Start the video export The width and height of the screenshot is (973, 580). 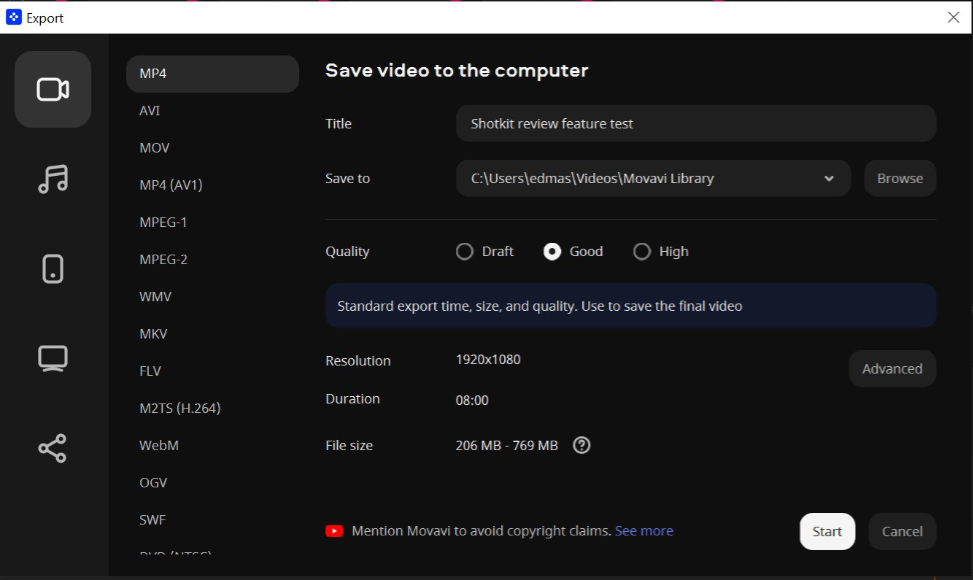click(827, 531)
